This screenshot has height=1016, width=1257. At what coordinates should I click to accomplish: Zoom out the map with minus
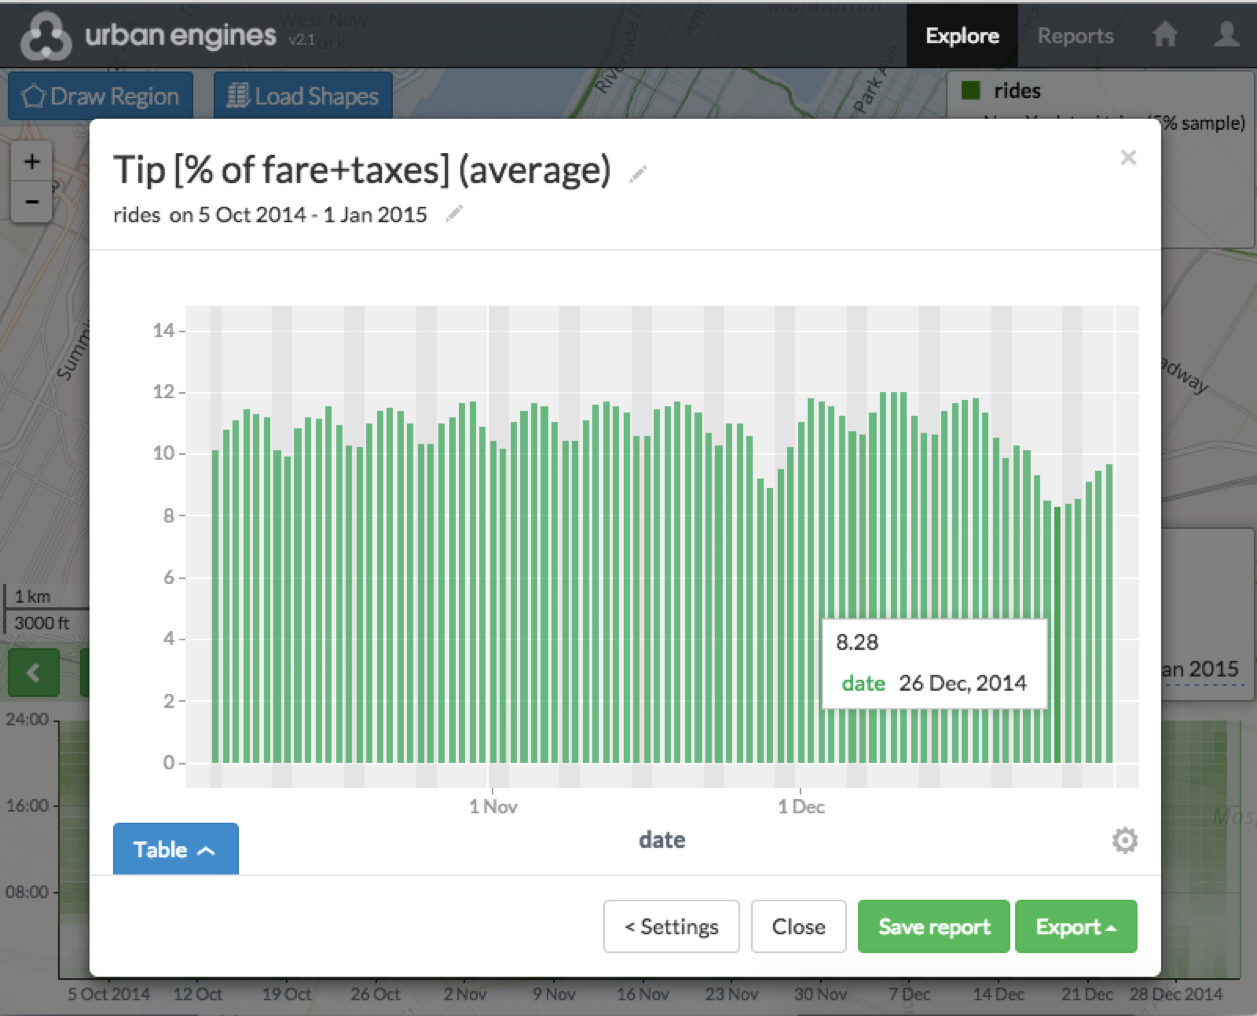(32, 202)
